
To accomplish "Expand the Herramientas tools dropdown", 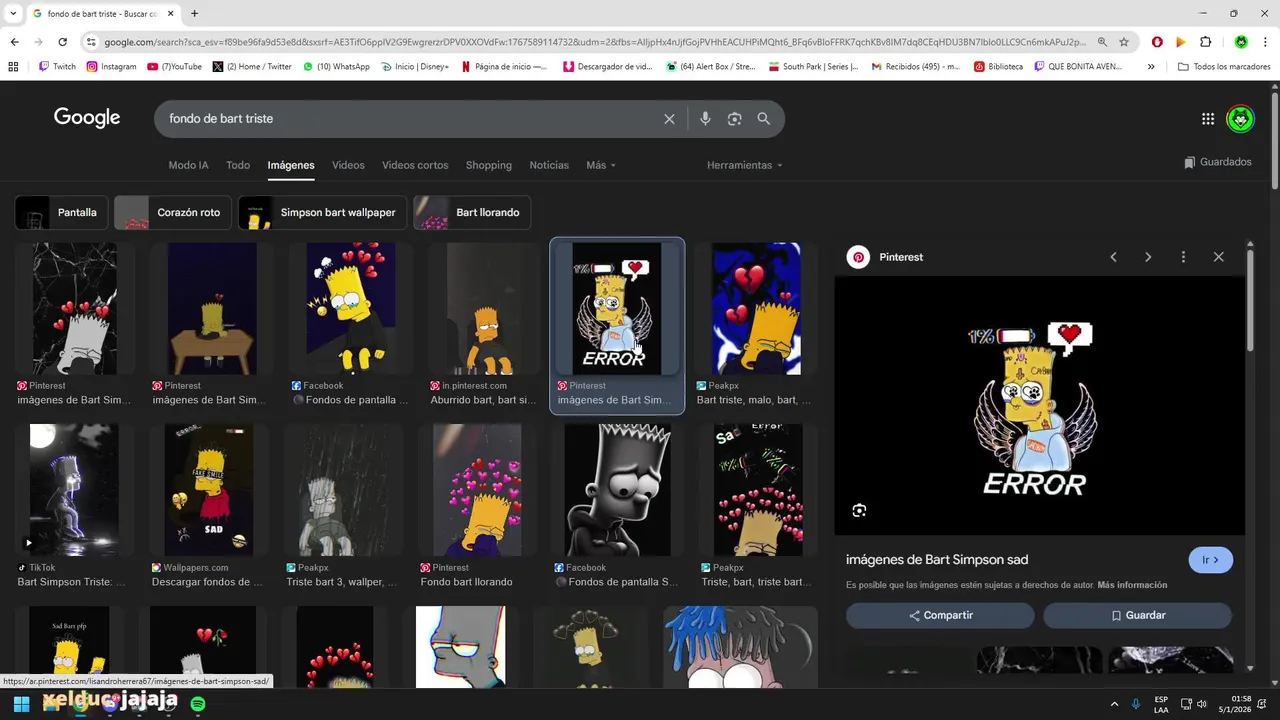I will click(x=745, y=165).
